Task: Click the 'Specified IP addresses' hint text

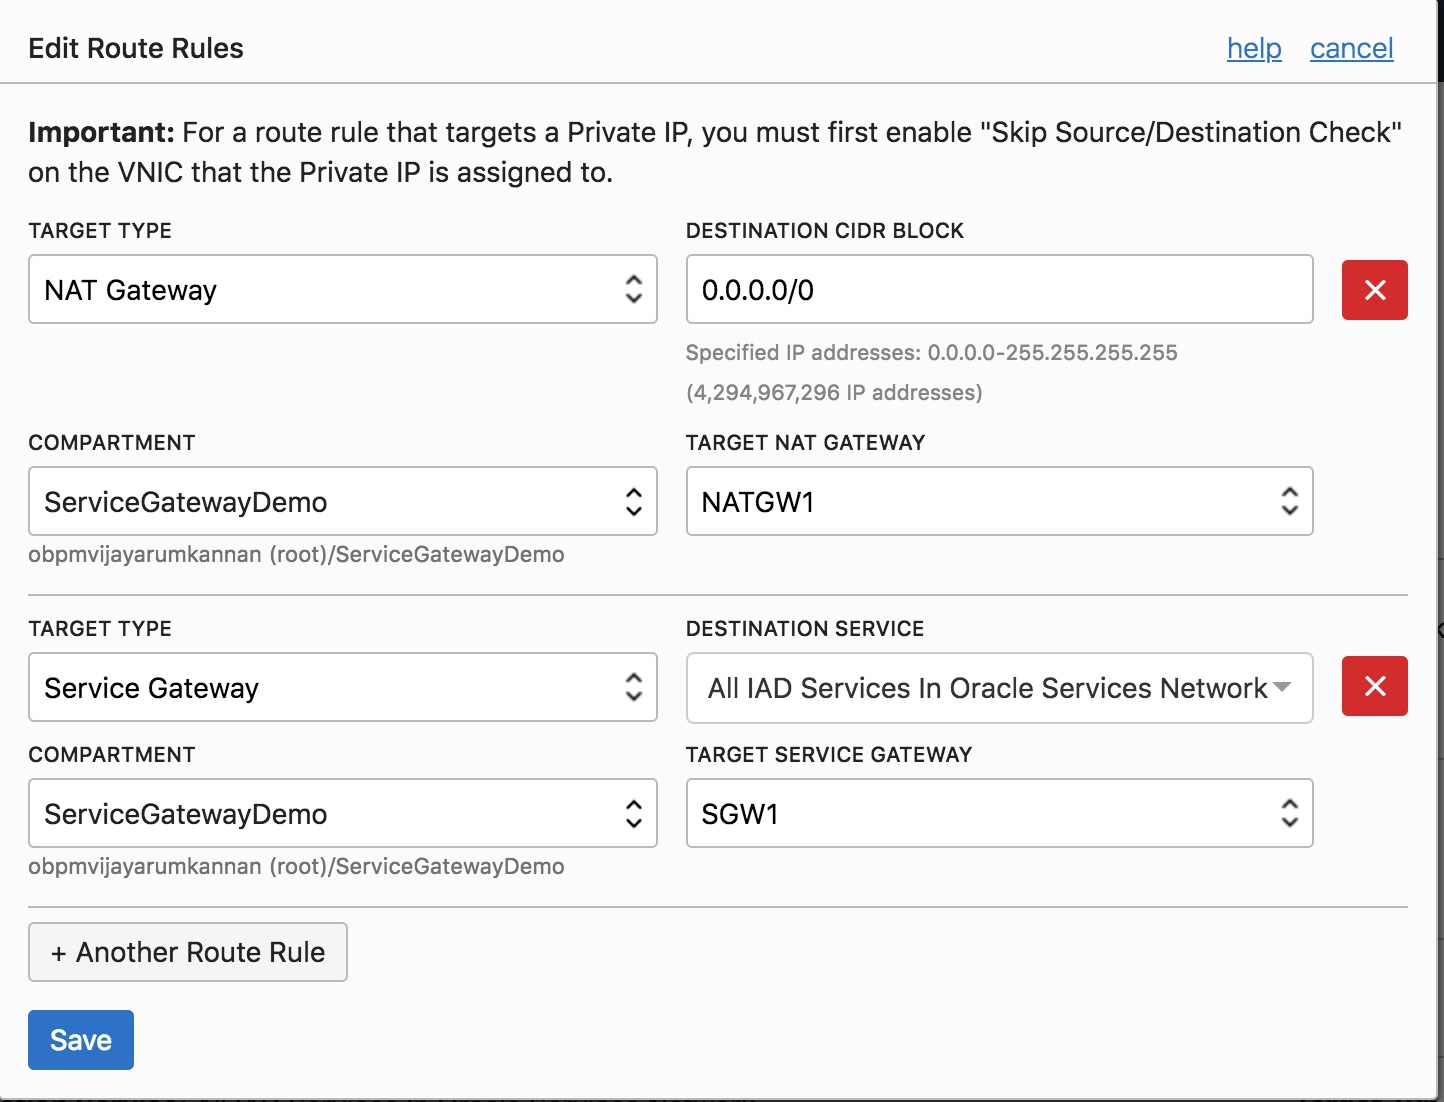Action: (931, 353)
